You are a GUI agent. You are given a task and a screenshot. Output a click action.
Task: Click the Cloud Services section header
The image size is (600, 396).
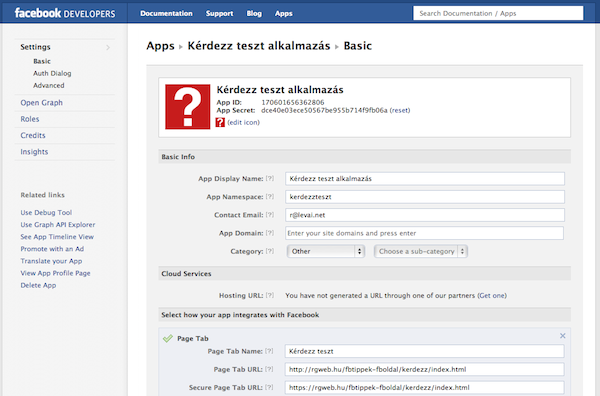tap(365, 274)
